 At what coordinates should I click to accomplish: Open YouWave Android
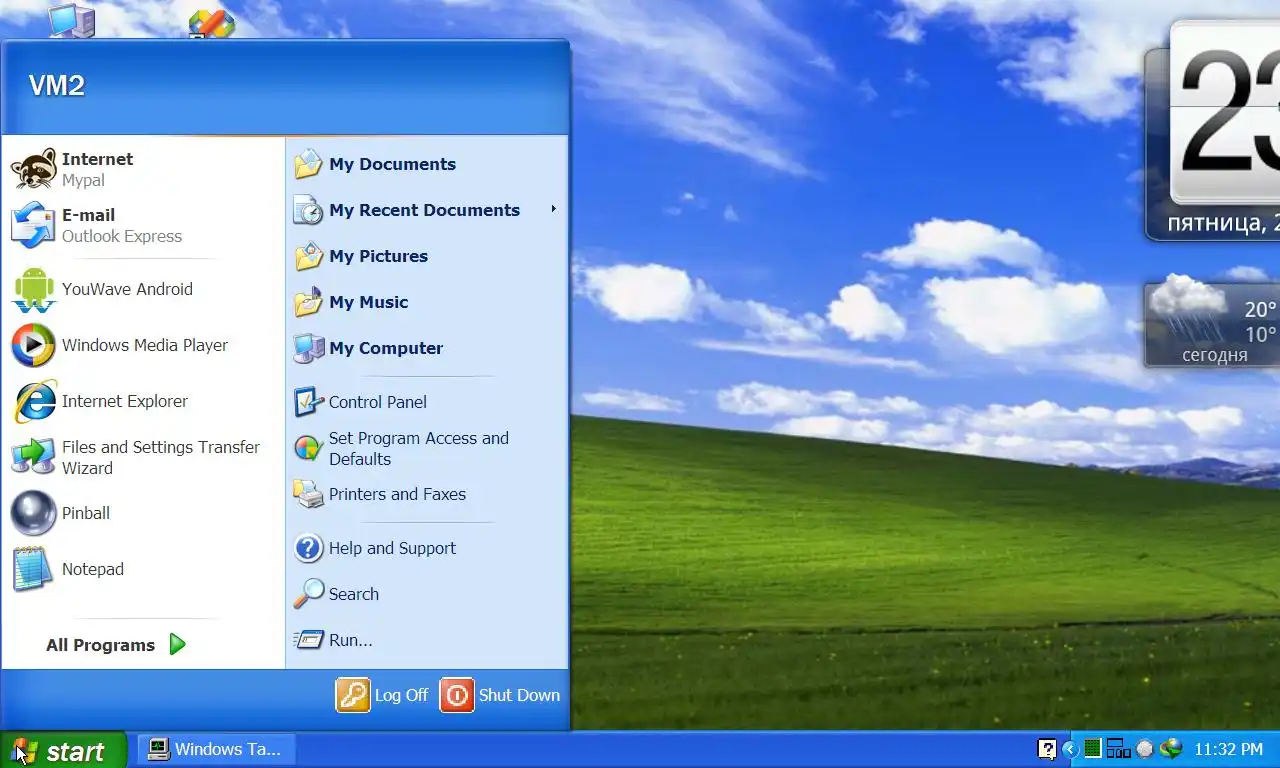[x=143, y=289]
